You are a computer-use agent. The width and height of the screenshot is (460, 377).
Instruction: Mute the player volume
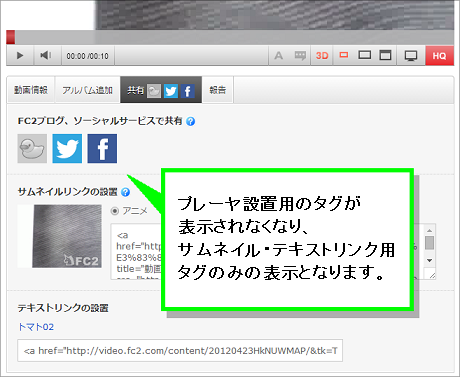pyautogui.click(x=46, y=56)
